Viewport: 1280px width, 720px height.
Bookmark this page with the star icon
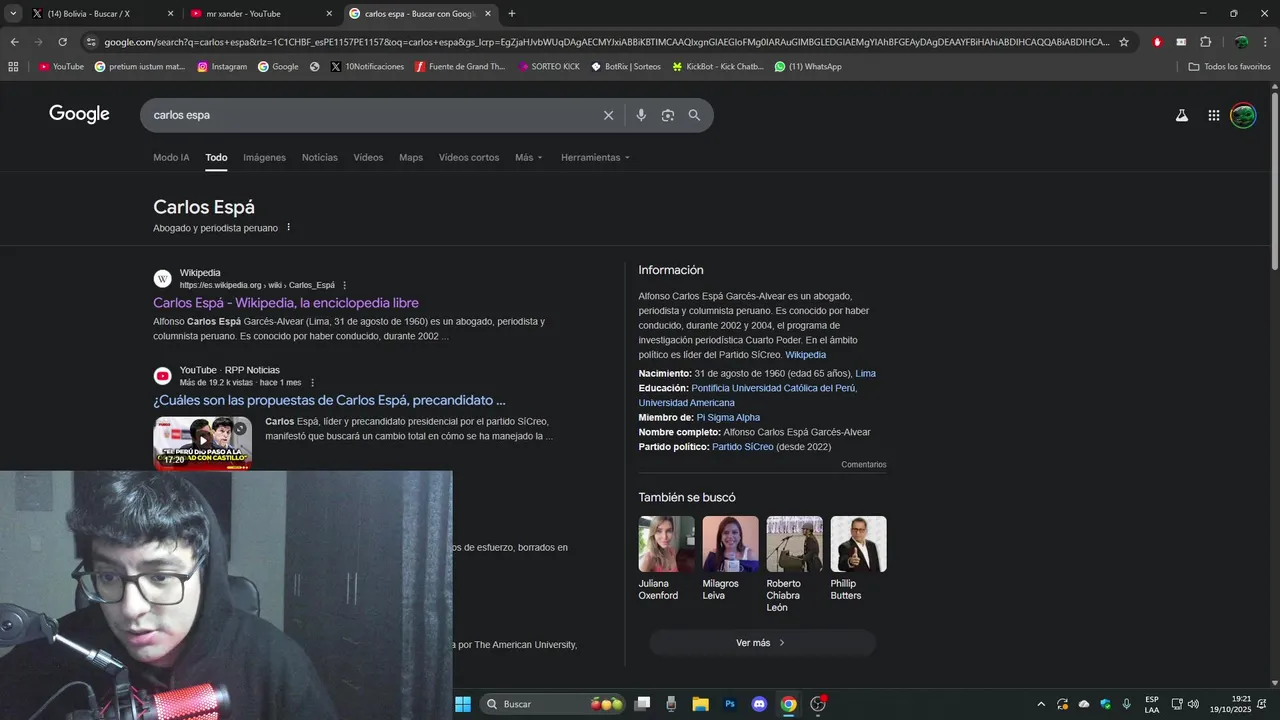click(x=1124, y=42)
